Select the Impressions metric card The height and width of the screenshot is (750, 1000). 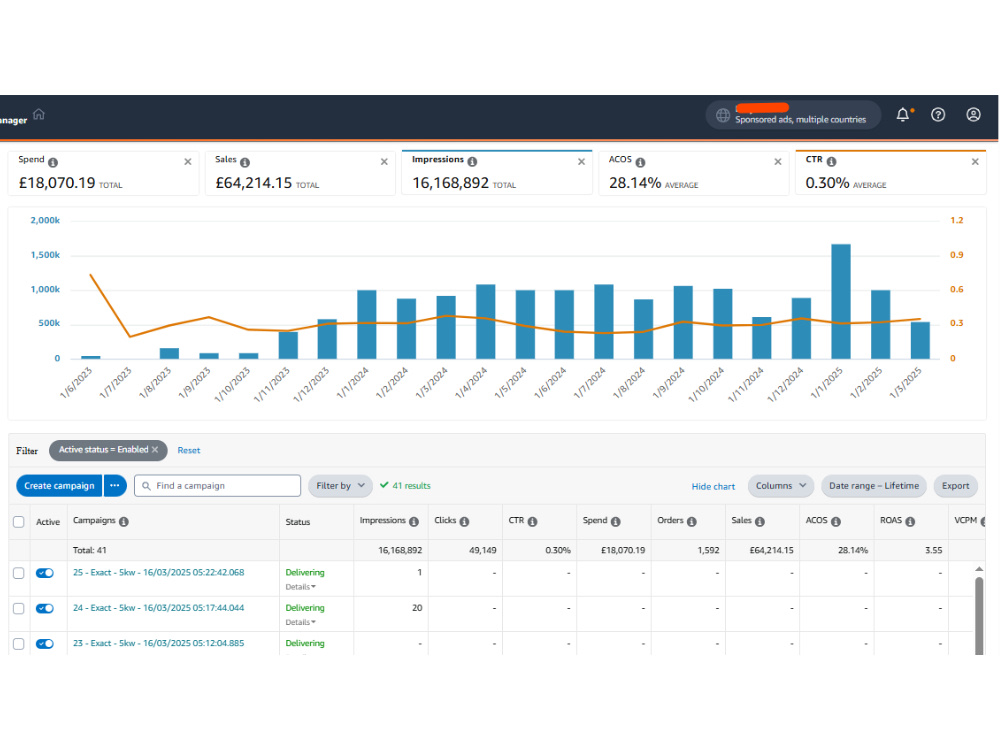coord(496,173)
